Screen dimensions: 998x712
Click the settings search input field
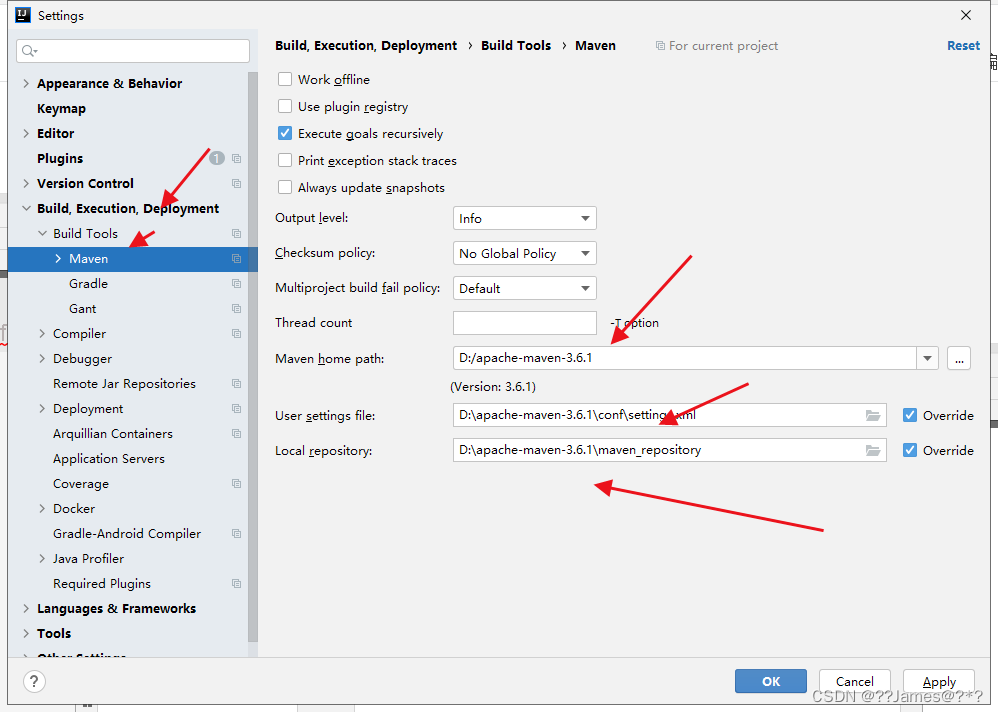133,51
